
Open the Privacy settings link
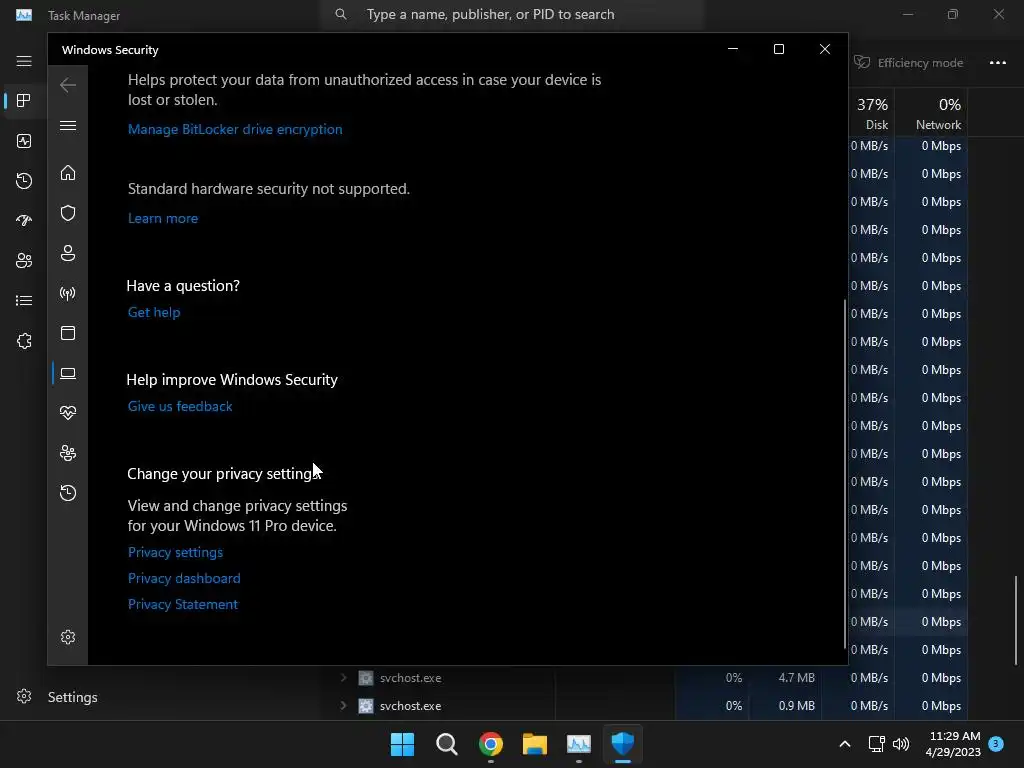(x=175, y=552)
